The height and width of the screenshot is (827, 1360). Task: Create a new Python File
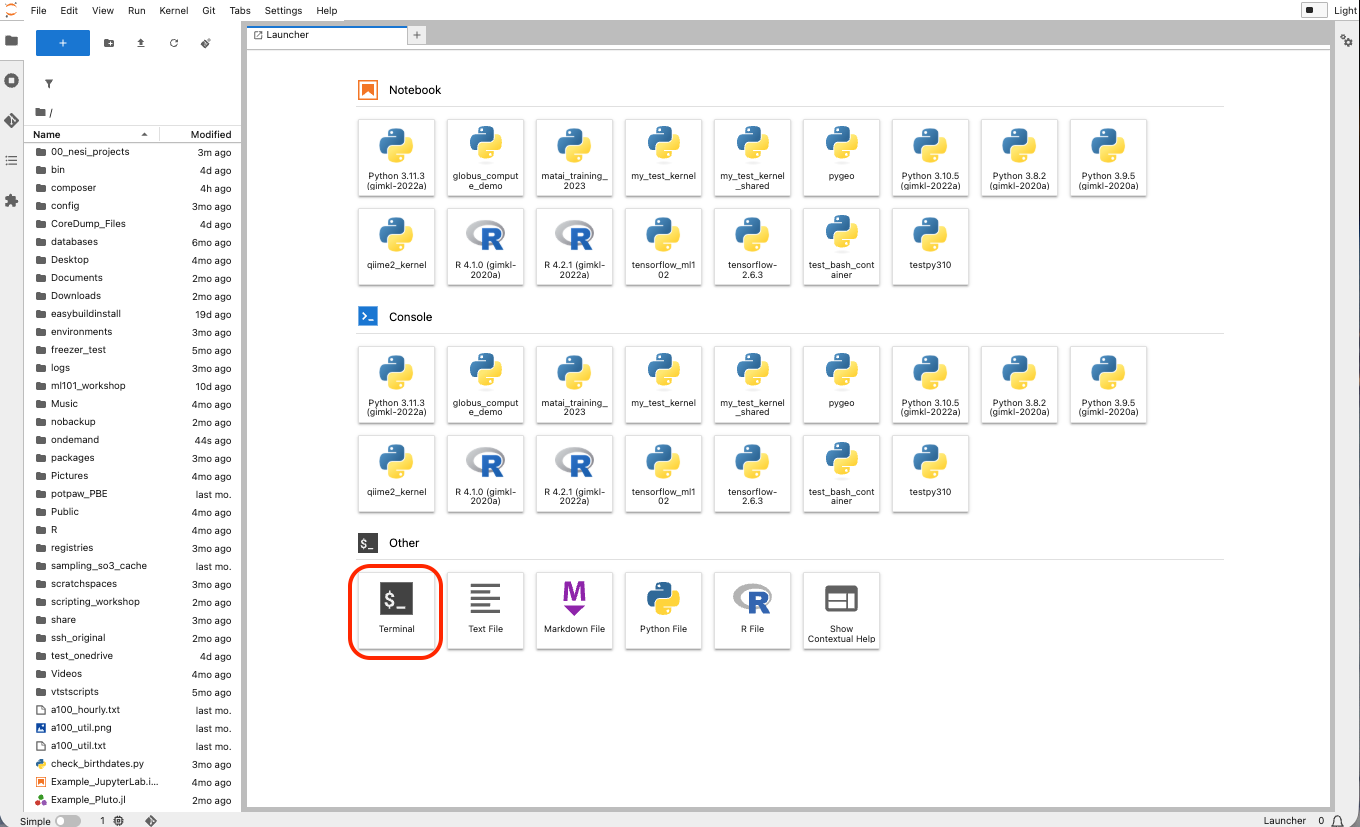pos(664,611)
